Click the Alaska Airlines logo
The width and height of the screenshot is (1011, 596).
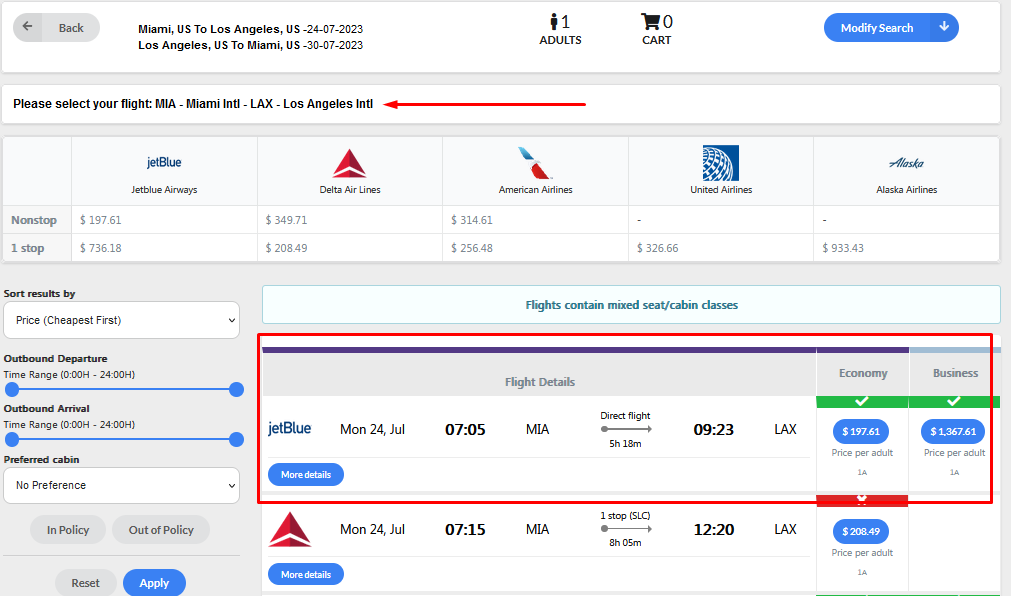tap(906, 163)
